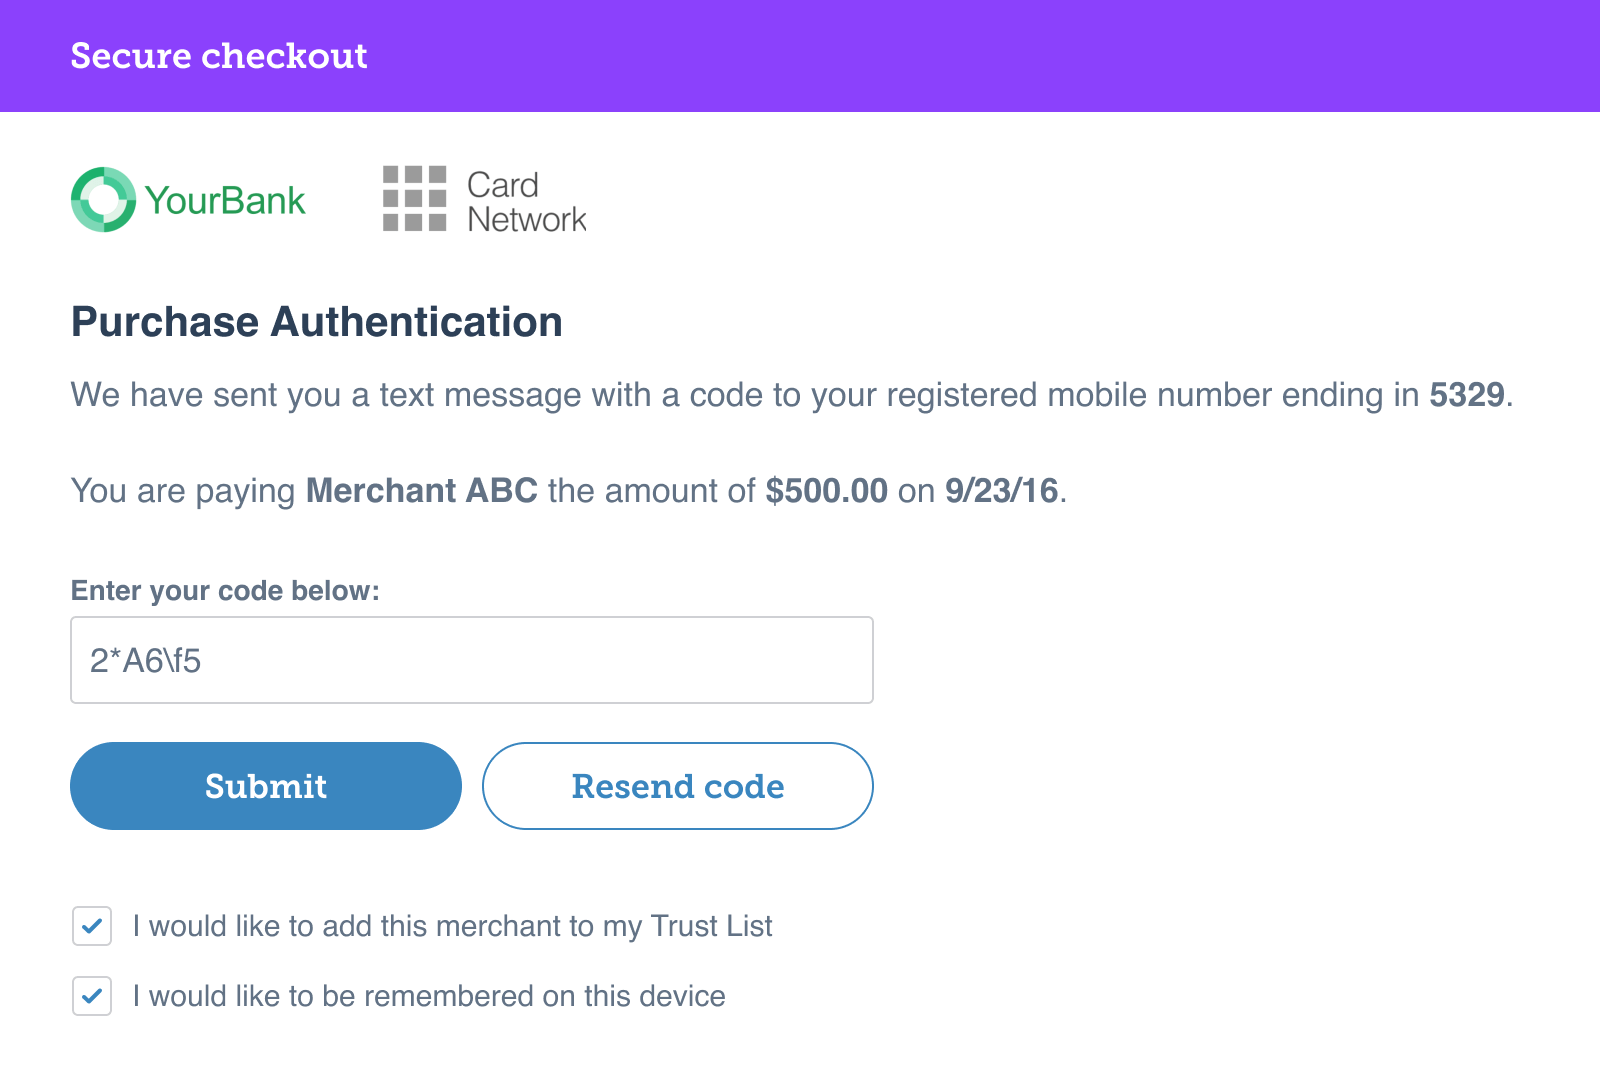Click the 'add this merchant to my Trust List' label
Image resolution: width=1600 pixels, height=1080 pixels.
coord(453,926)
